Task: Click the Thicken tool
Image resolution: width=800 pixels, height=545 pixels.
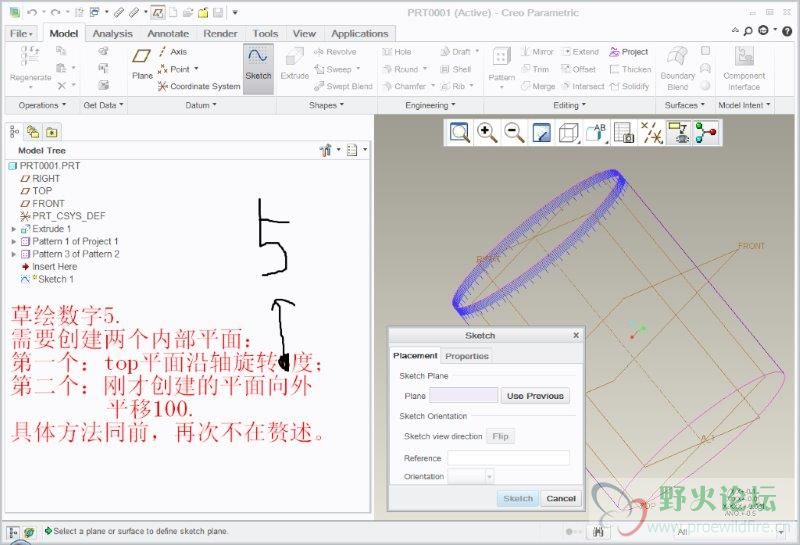Action: pyautogui.click(x=631, y=69)
